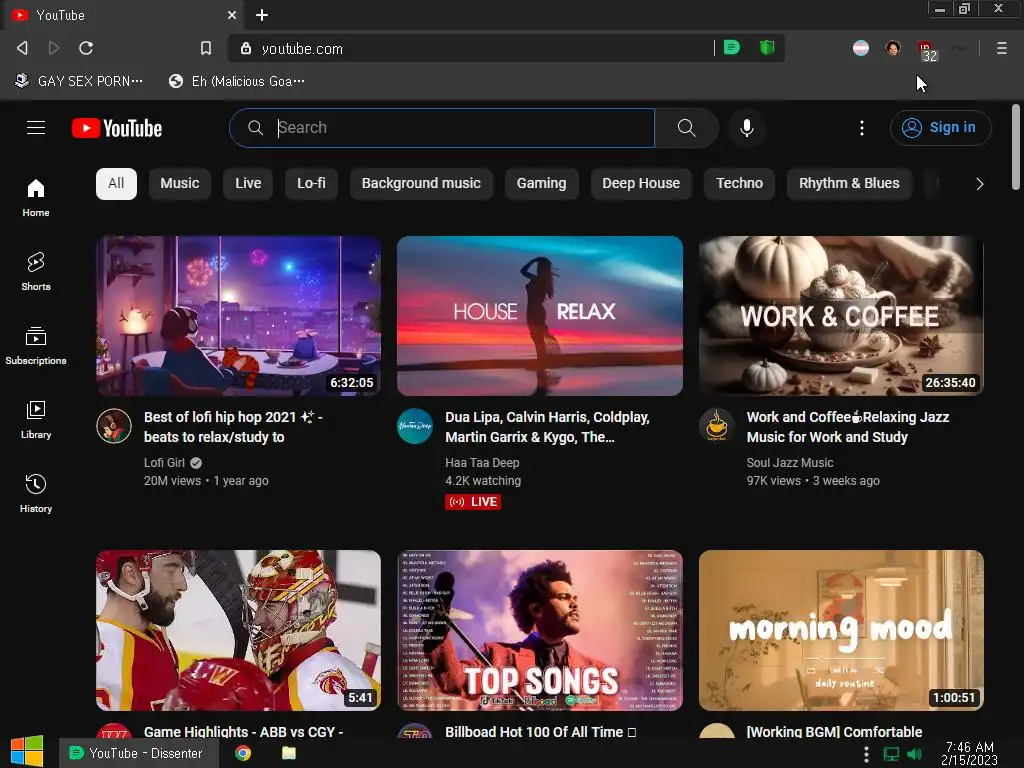Click the padlock site info icon

pyautogui.click(x=246, y=48)
